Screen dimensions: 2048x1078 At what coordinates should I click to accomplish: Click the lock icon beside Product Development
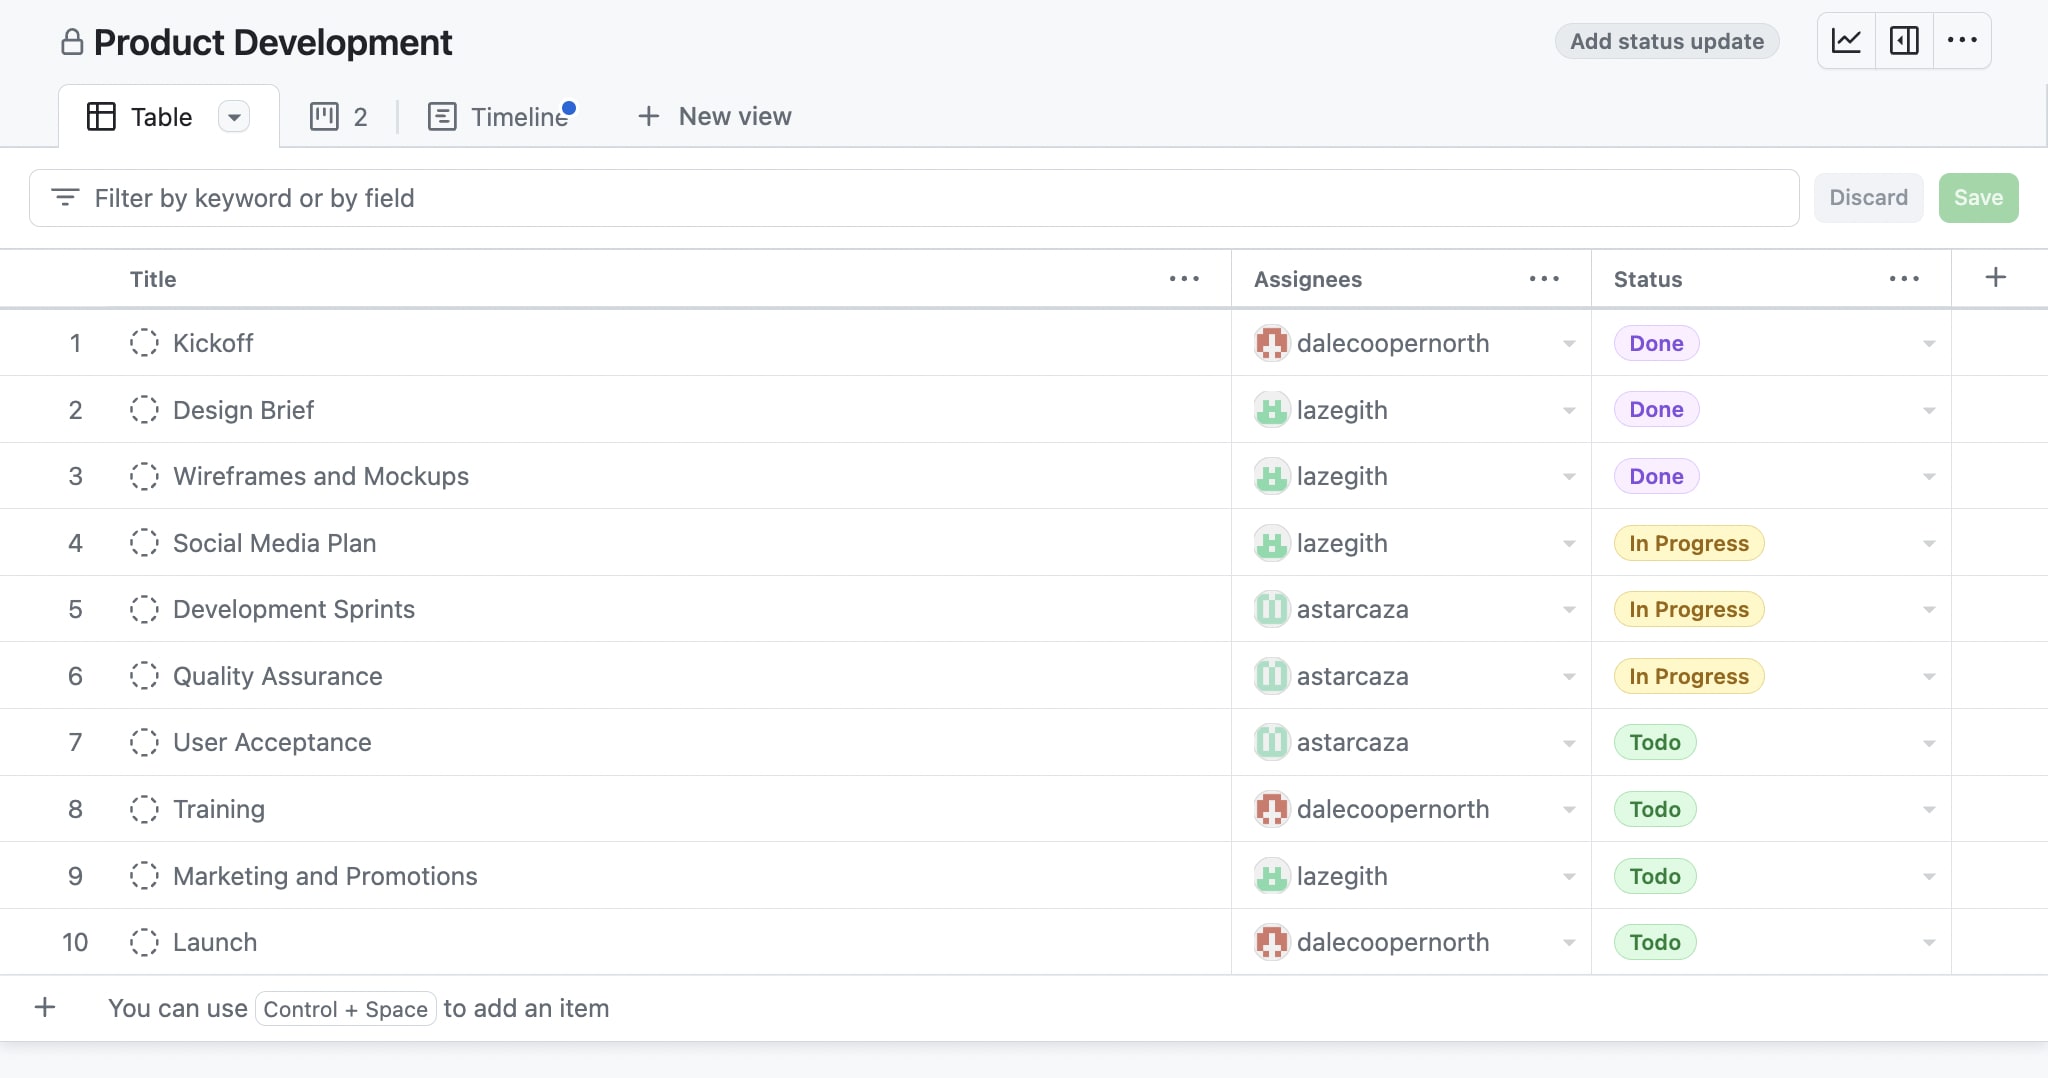(72, 42)
